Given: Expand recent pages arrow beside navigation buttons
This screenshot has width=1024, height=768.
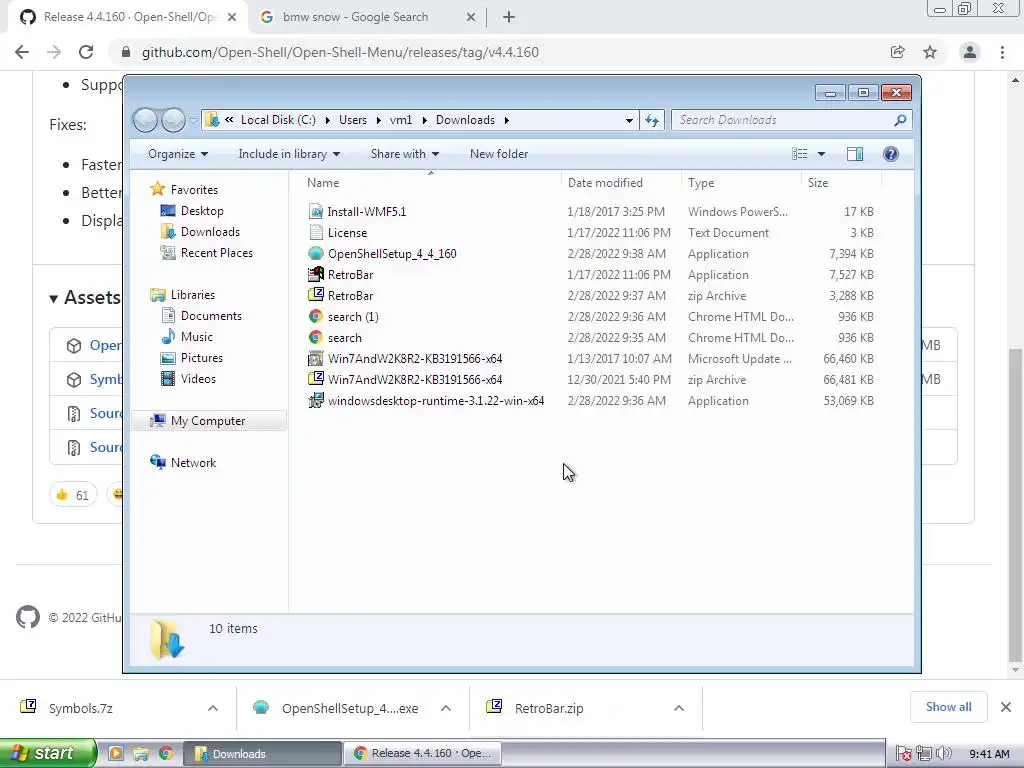Looking at the screenshot, I should [193, 120].
